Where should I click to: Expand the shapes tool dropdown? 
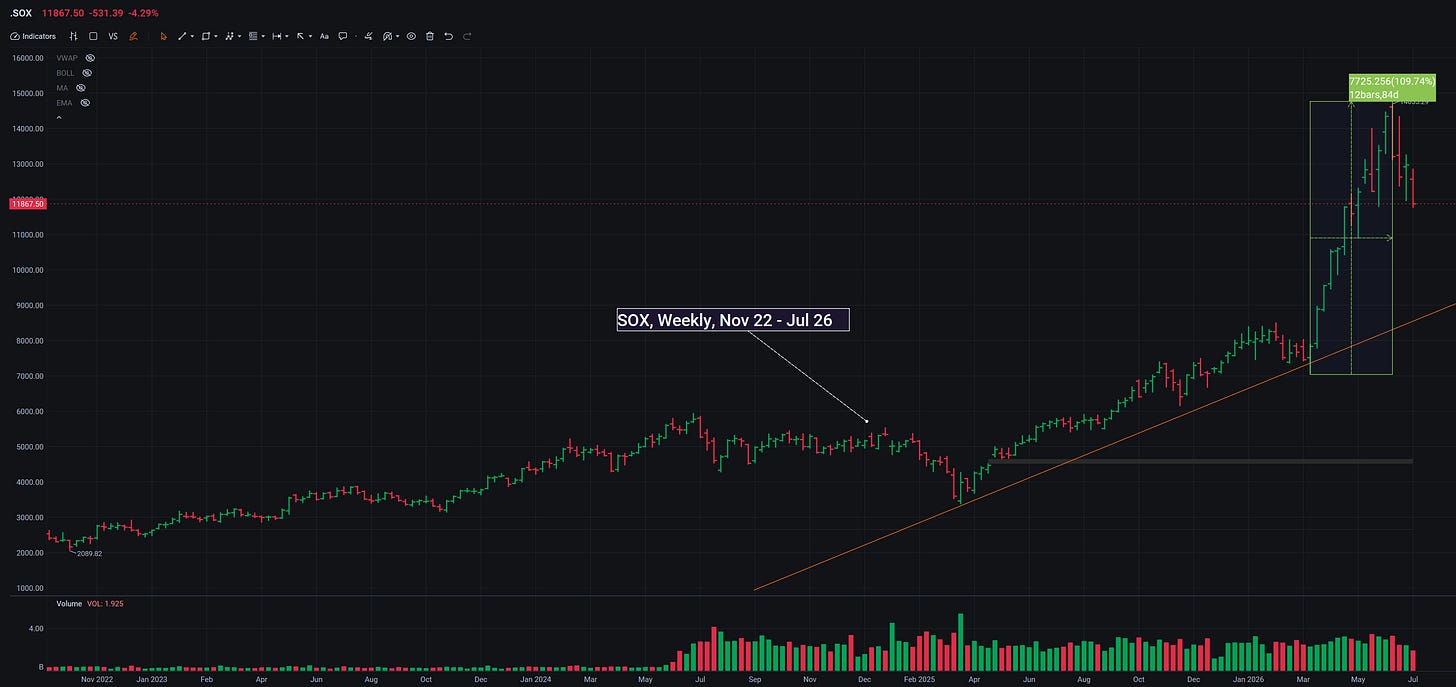pyautogui.click(x=216, y=36)
